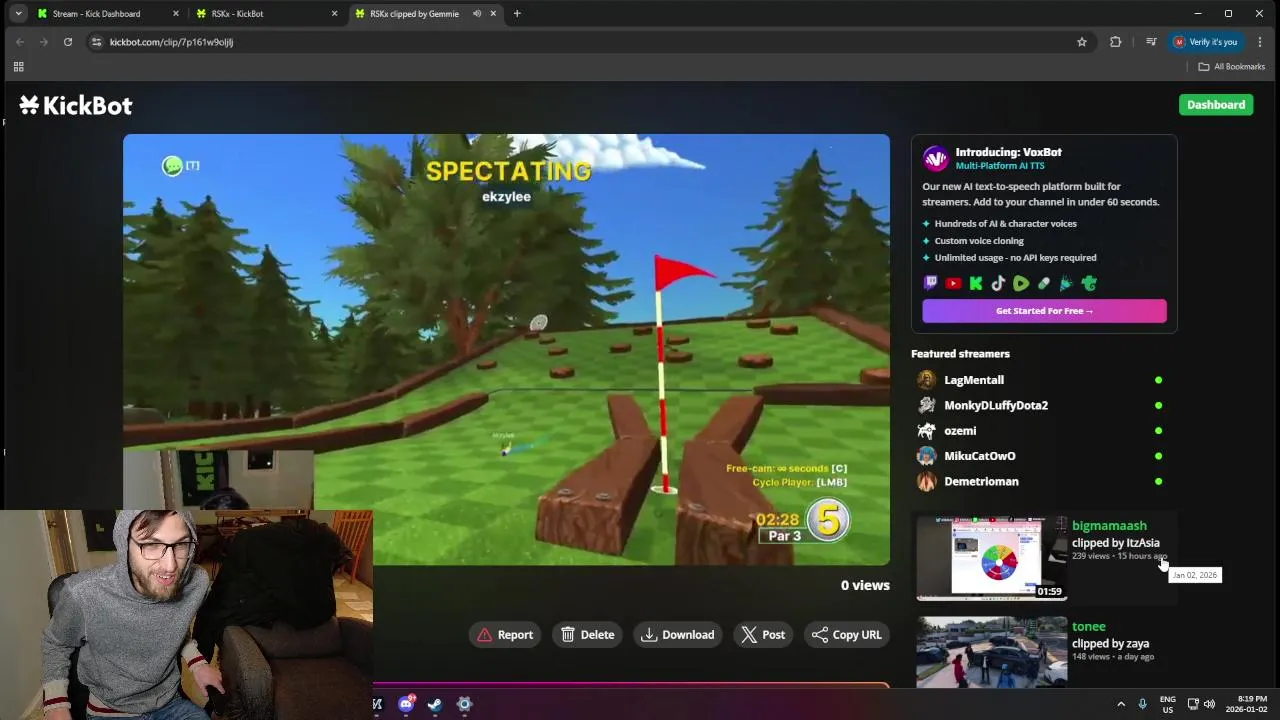Click the party popper platform icon
This screenshot has width=1280, height=720.
click(1066, 283)
